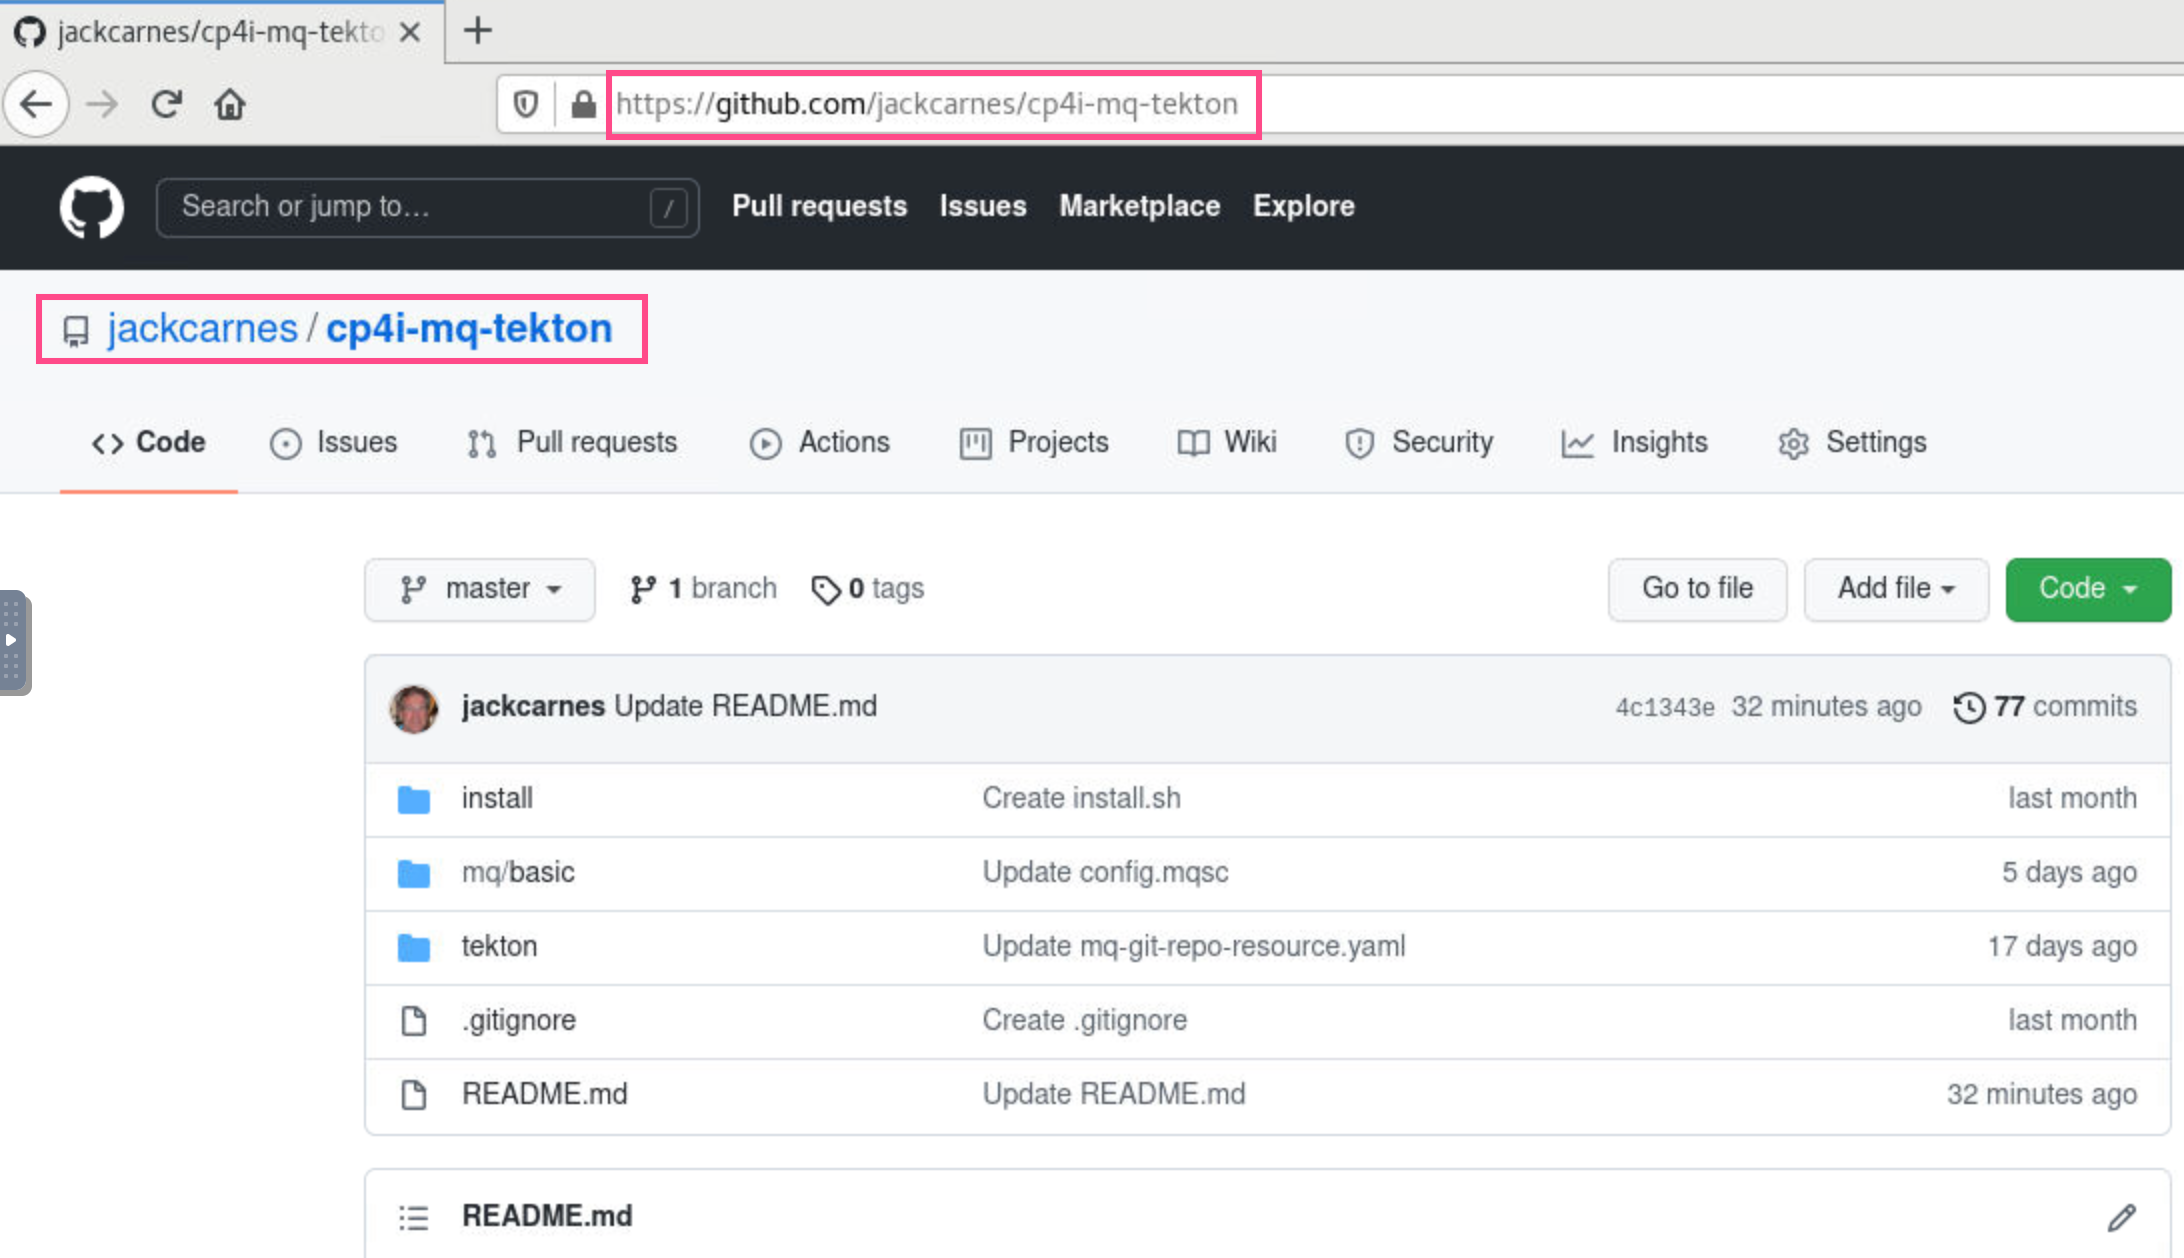This screenshot has height=1258, width=2184.
Task: Click the tag icon next to 0 tags
Action: 826,590
